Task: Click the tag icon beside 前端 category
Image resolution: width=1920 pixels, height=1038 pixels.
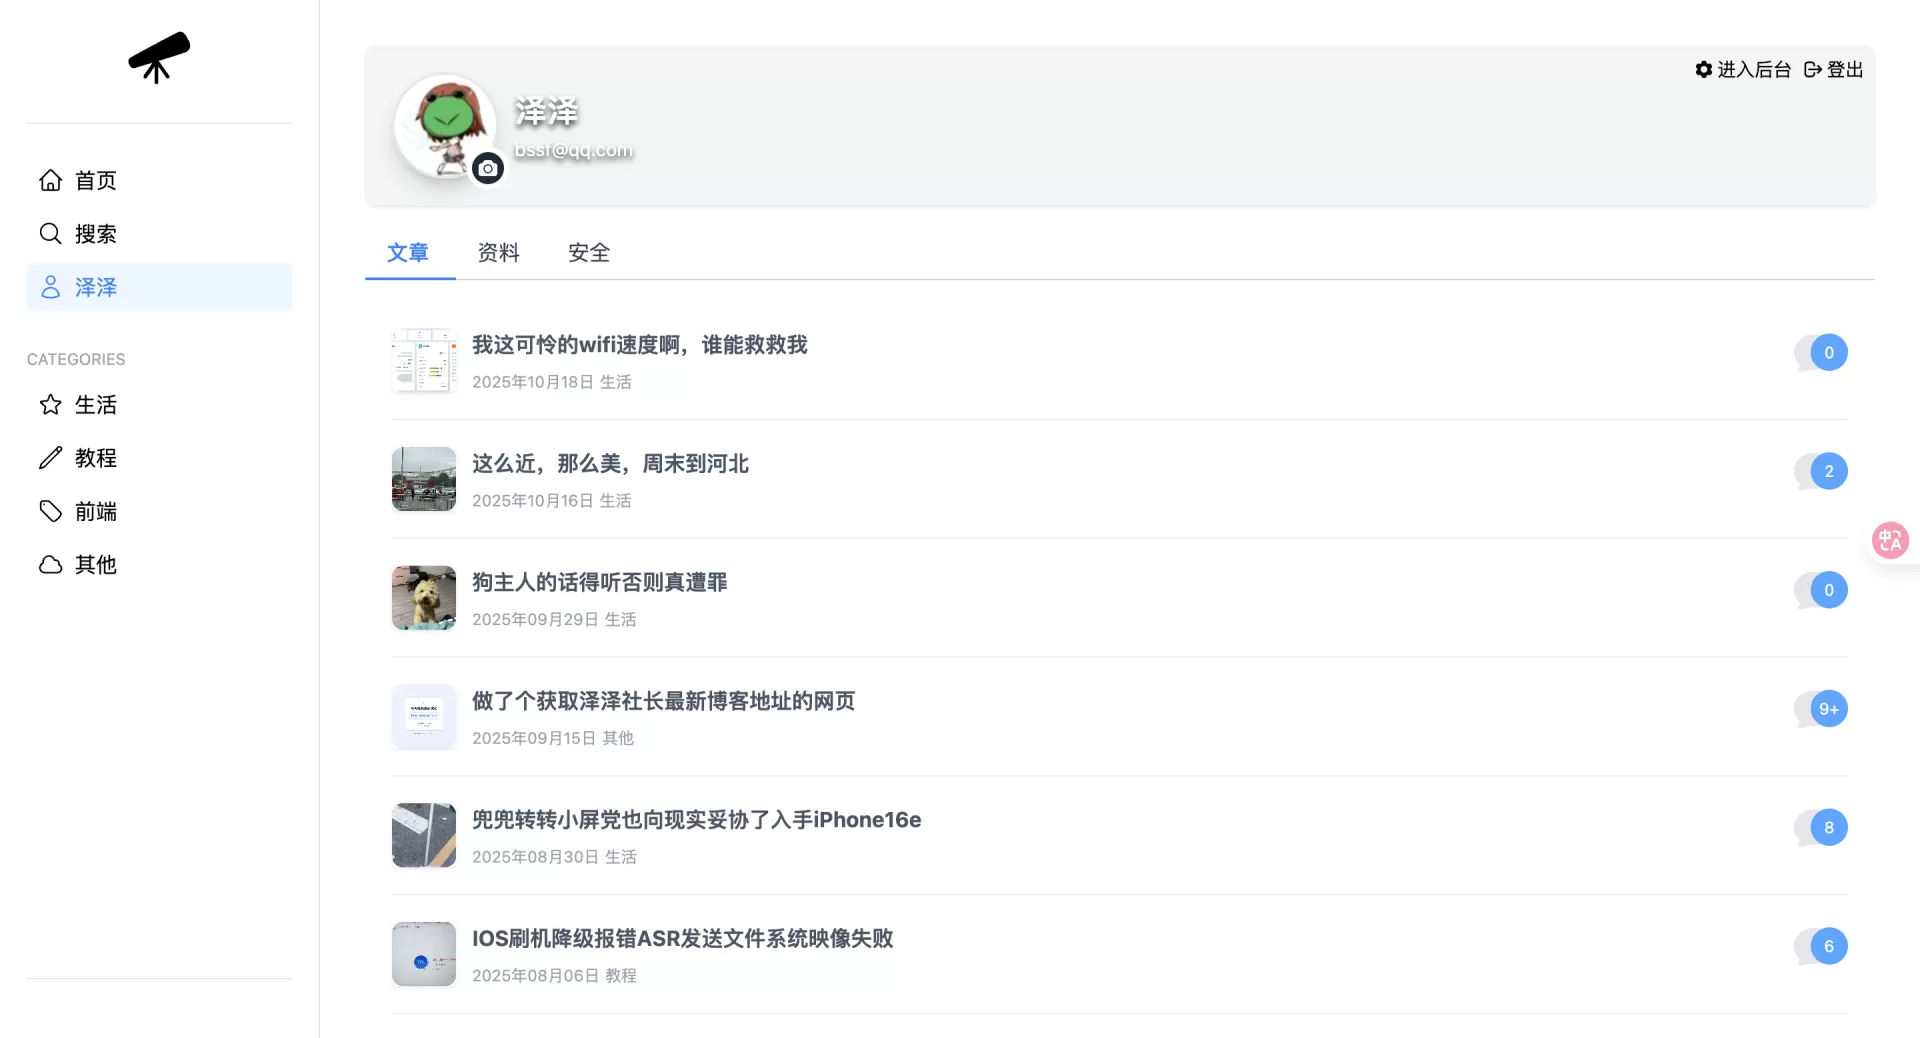Action: click(51, 511)
